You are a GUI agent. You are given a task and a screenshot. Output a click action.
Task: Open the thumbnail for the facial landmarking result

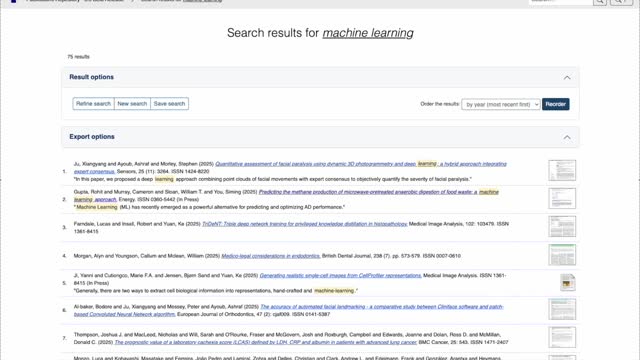[562, 309]
